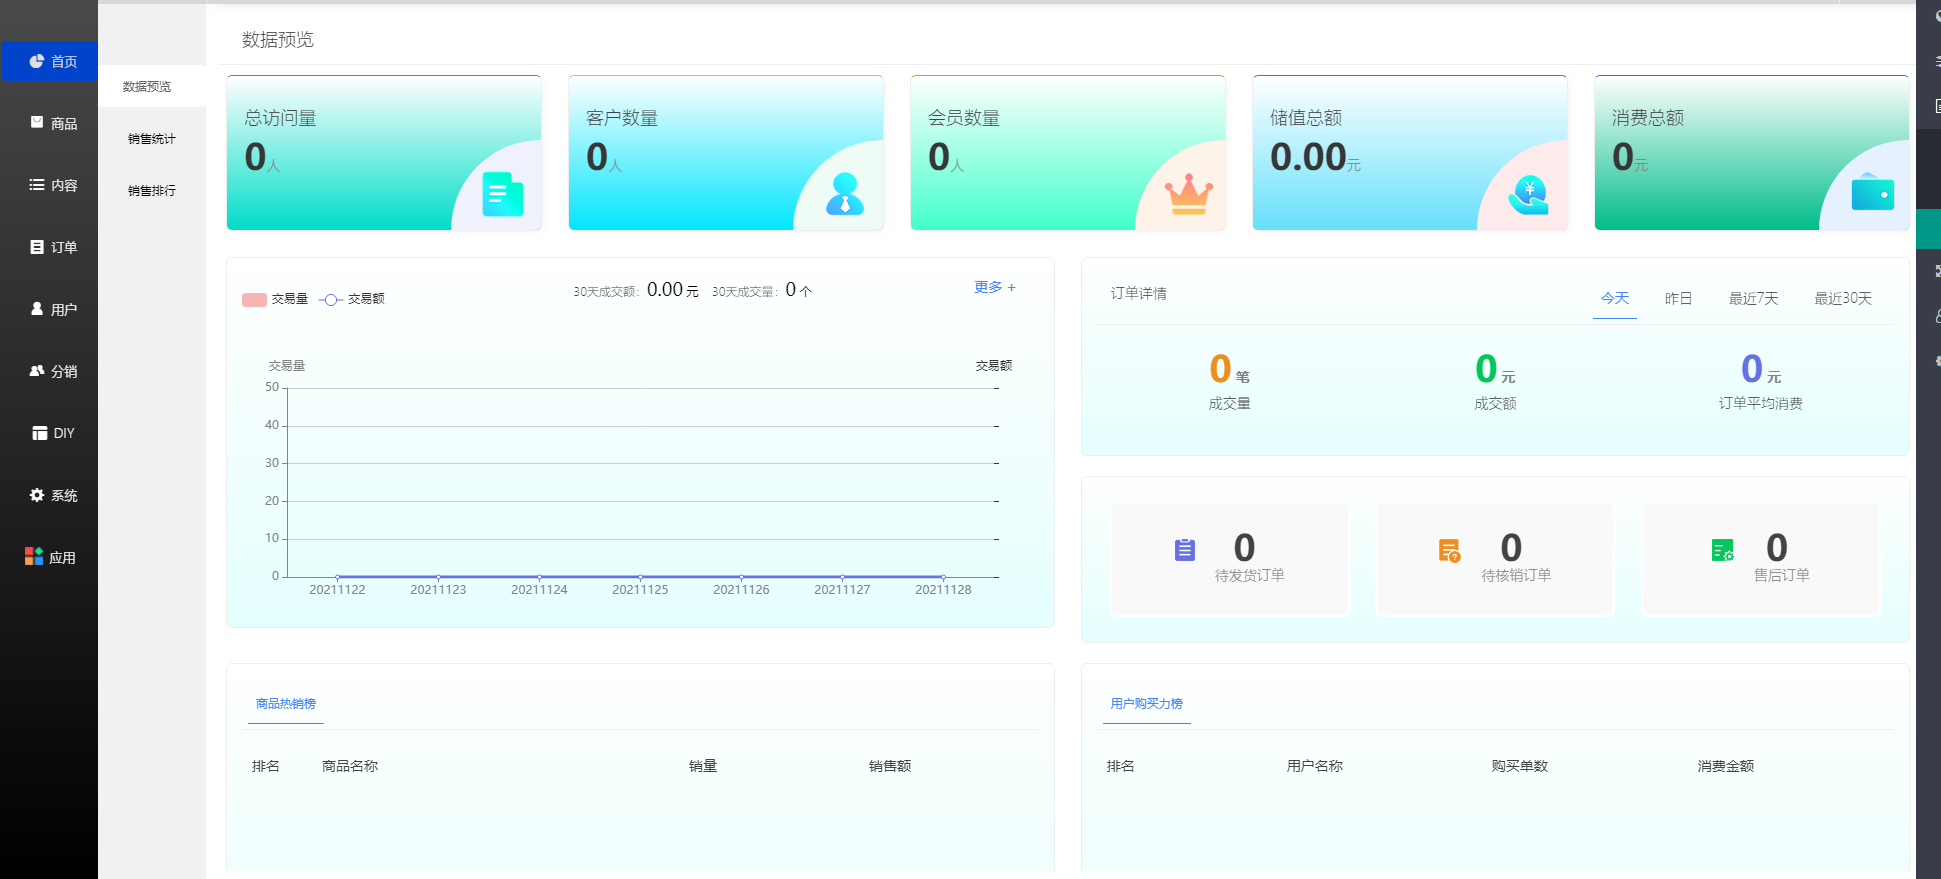Switch to the 昨日 tab

click(1678, 298)
